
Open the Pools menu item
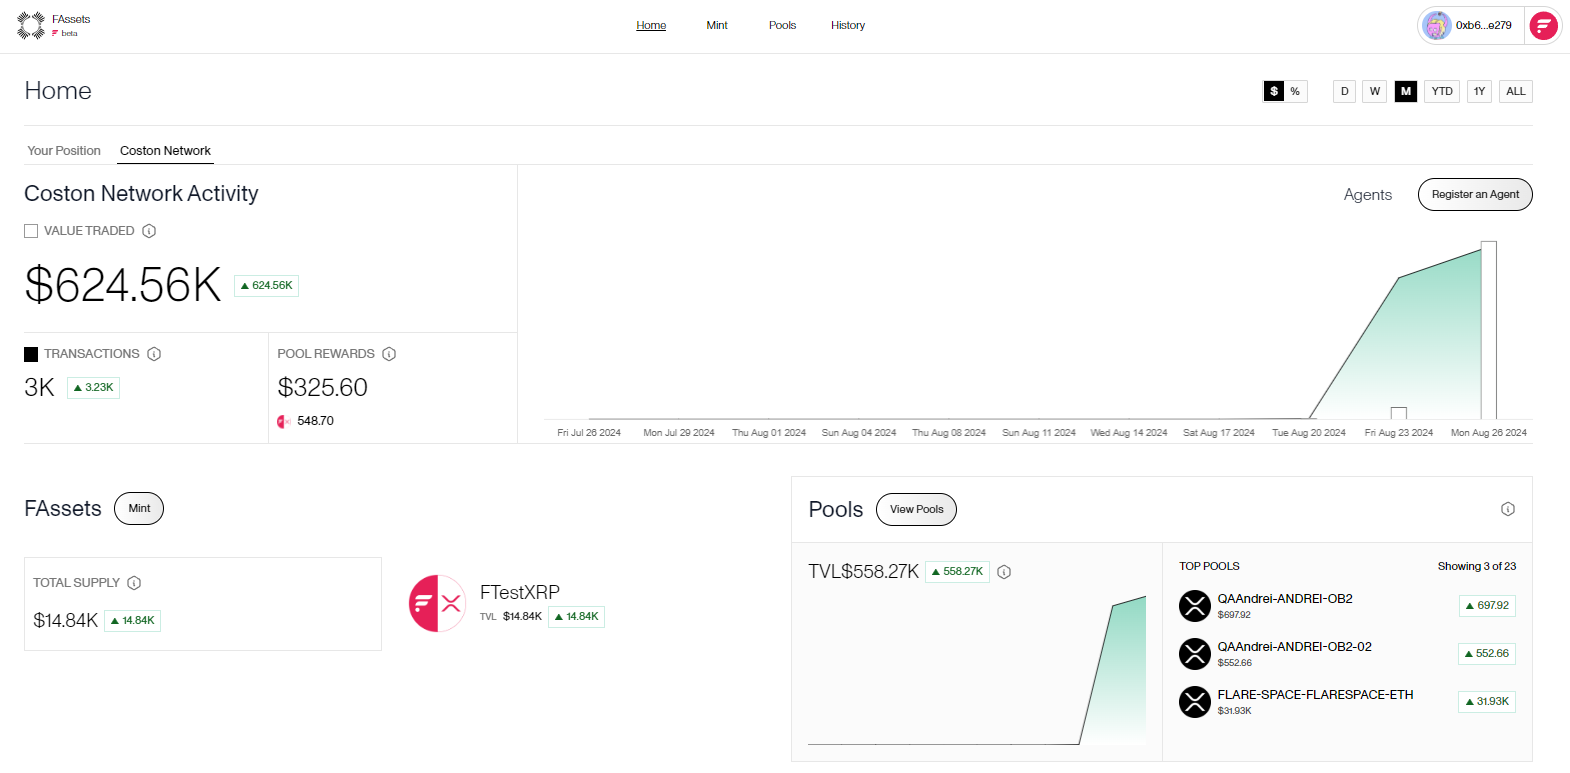tap(782, 25)
